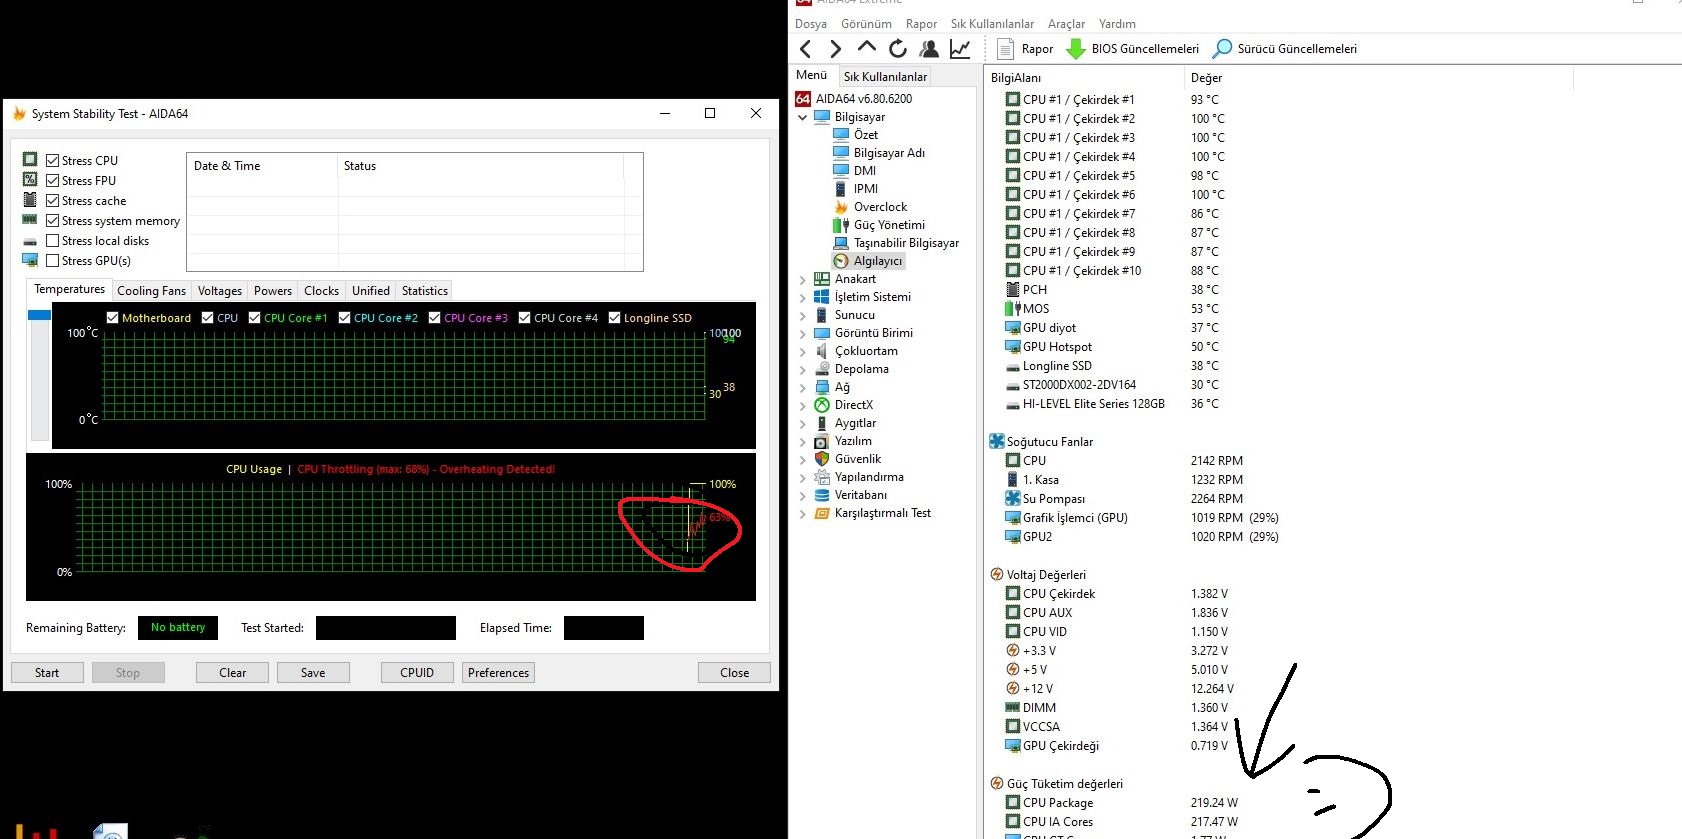The width and height of the screenshot is (1682, 839).
Task: Click the Stress local disks drive icon
Action: coord(30,241)
